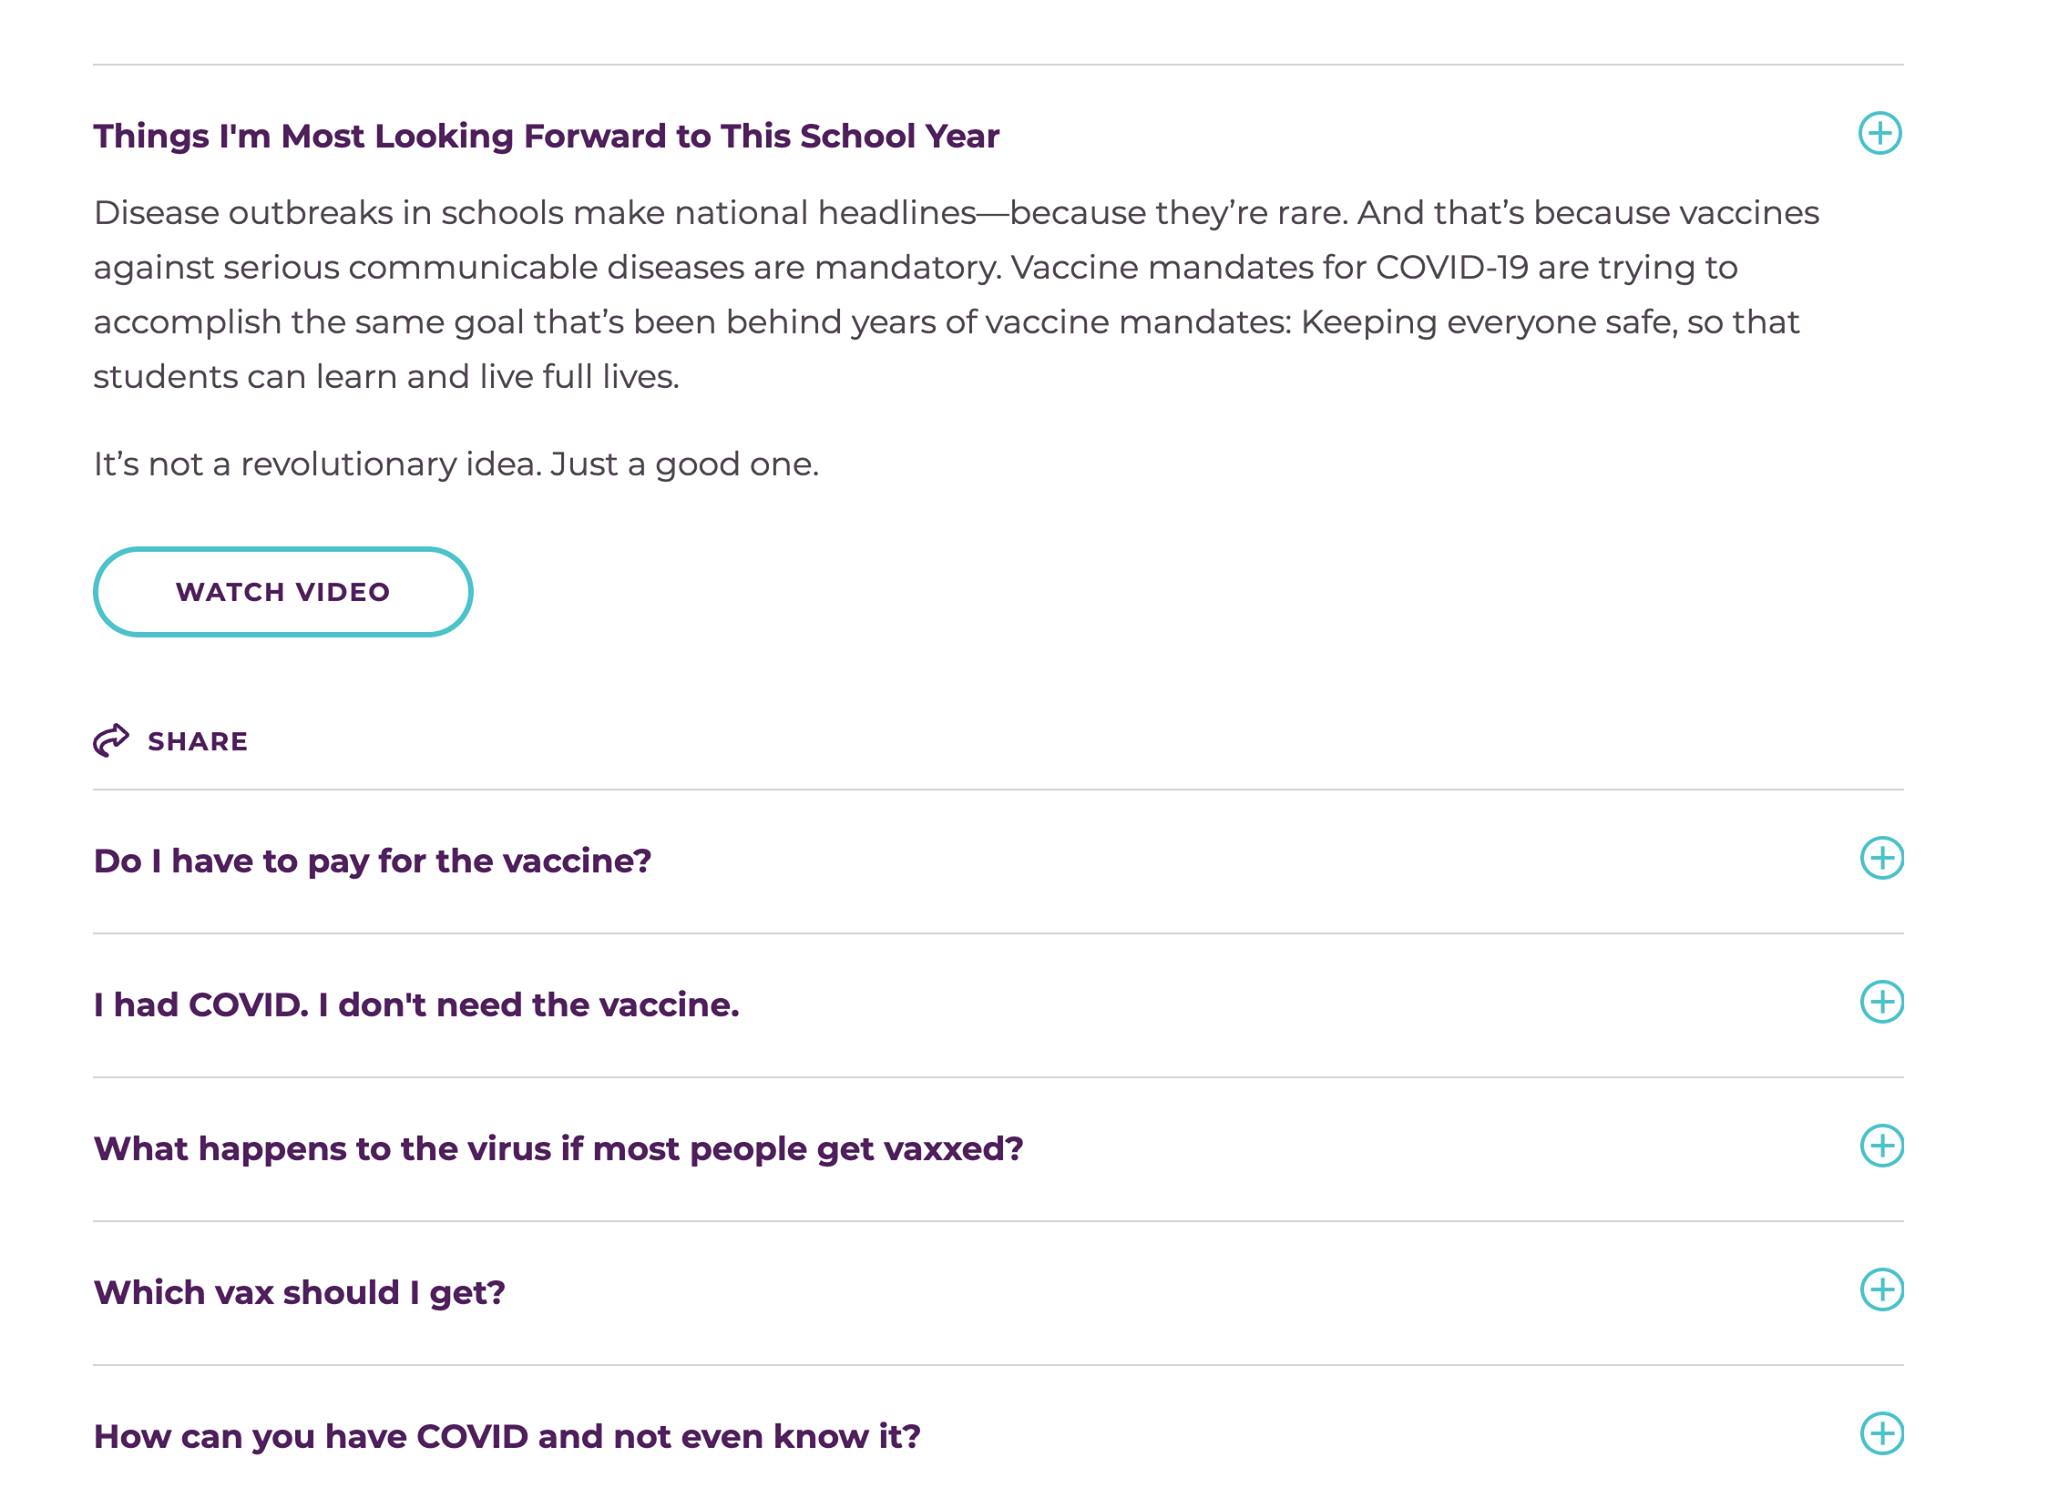This screenshot has width=2048, height=1488.
Task: Open 'What happens to the virus' question heading
Action: tap(558, 1149)
